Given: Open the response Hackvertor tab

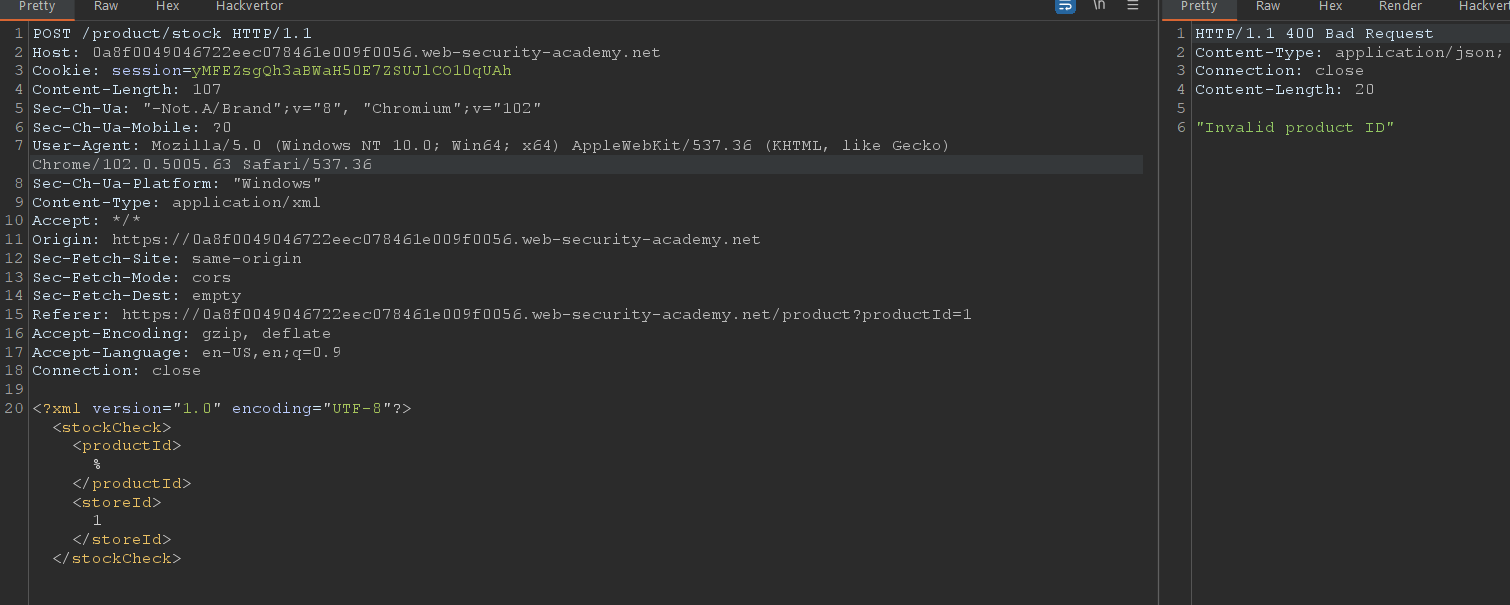Looking at the screenshot, I should coord(1483,6).
